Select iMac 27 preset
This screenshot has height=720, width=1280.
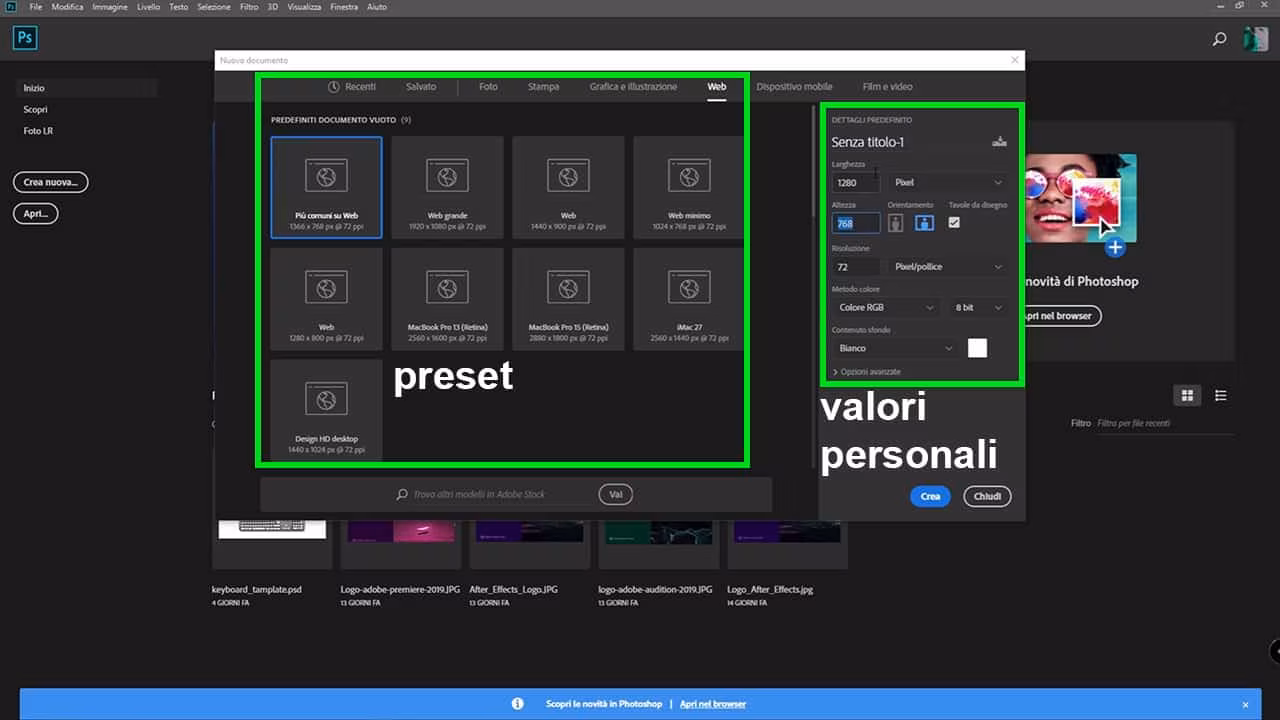pos(689,299)
